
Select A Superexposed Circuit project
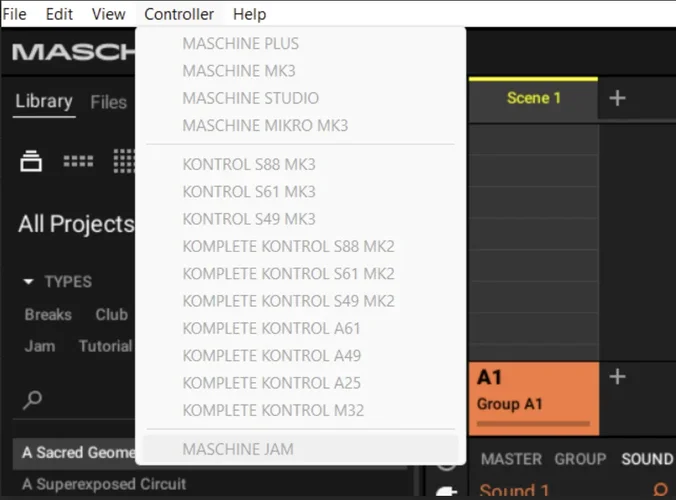[x=104, y=484]
